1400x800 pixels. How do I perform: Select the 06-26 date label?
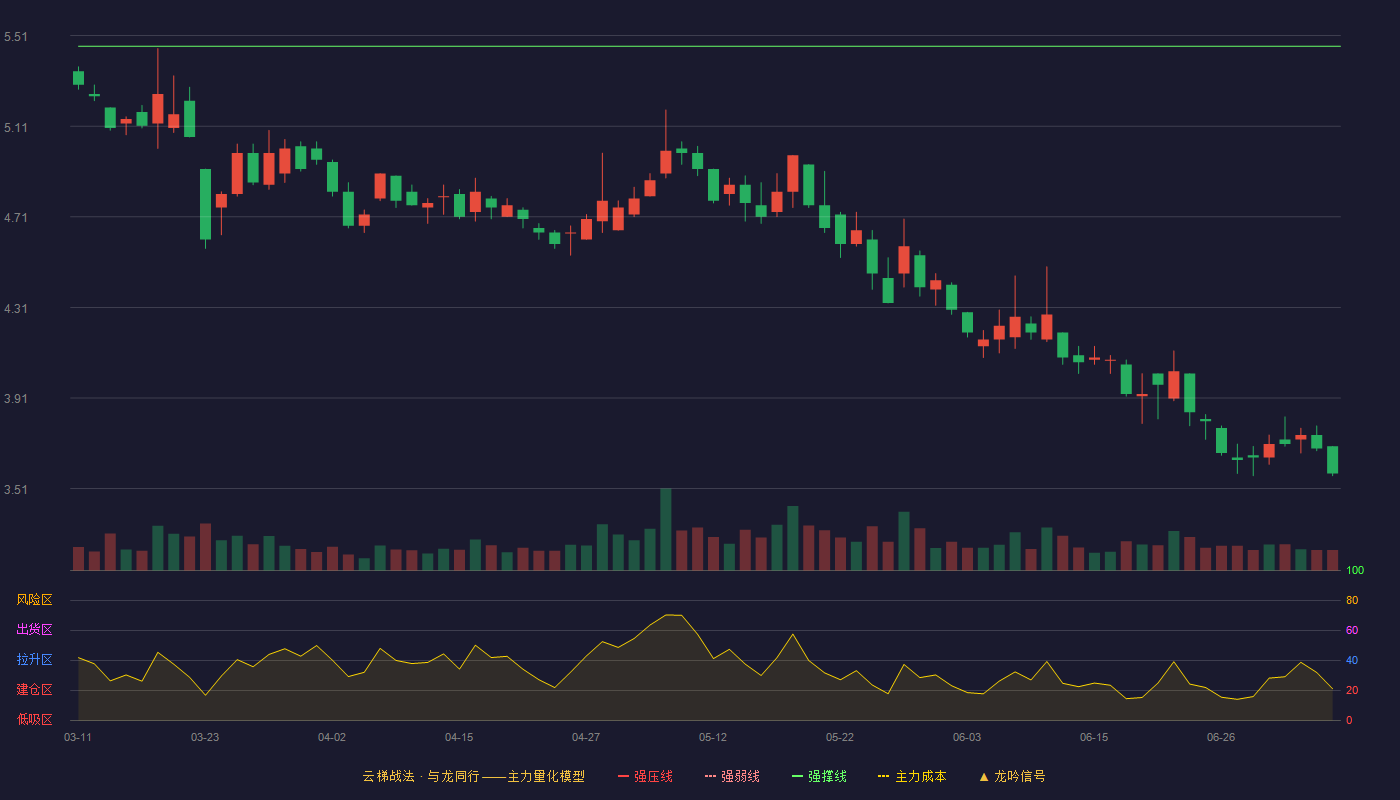(x=1221, y=738)
